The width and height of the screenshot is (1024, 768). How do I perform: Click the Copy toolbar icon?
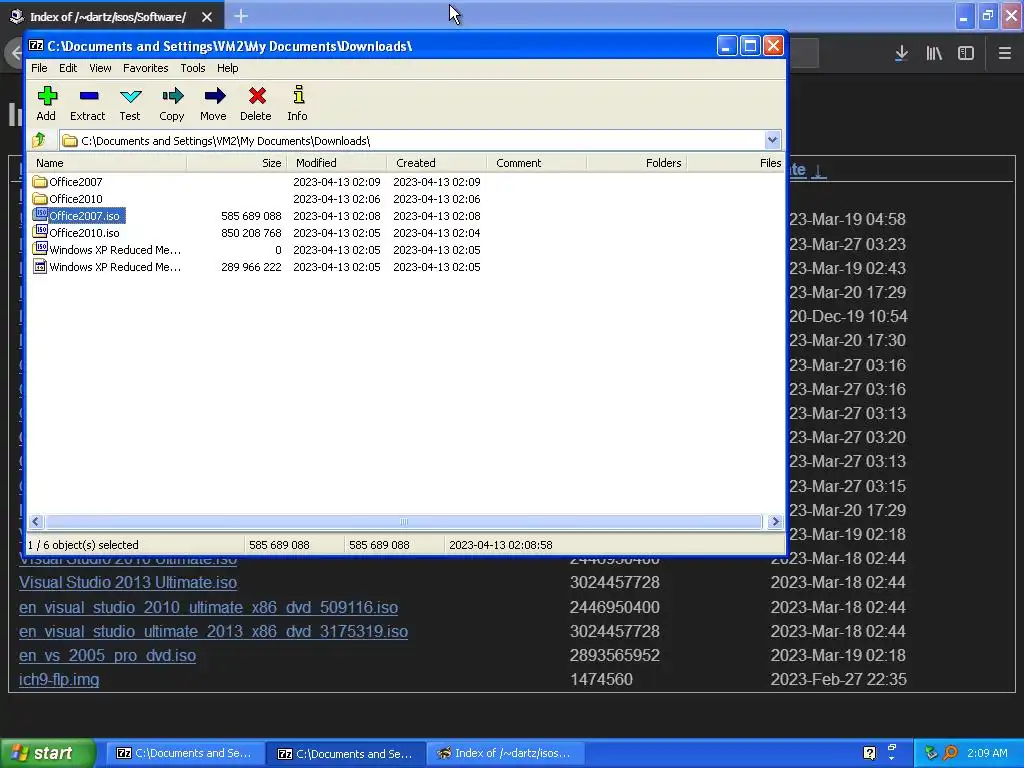(172, 97)
